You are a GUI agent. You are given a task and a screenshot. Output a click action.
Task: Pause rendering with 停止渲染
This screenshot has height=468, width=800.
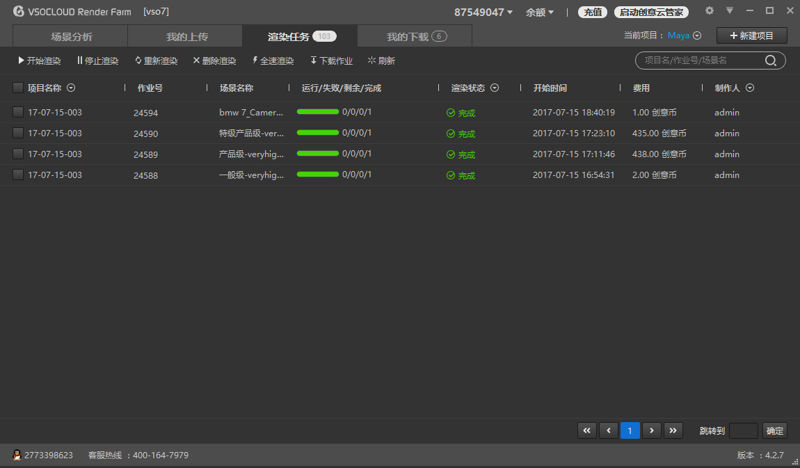97,61
